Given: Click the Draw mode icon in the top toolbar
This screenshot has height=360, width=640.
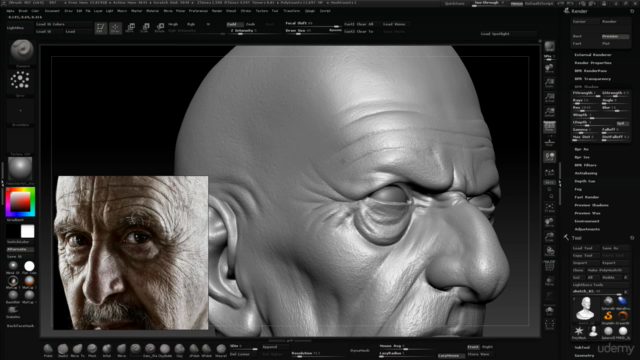Looking at the screenshot, I should pyautogui.click(x=116, y=28).
